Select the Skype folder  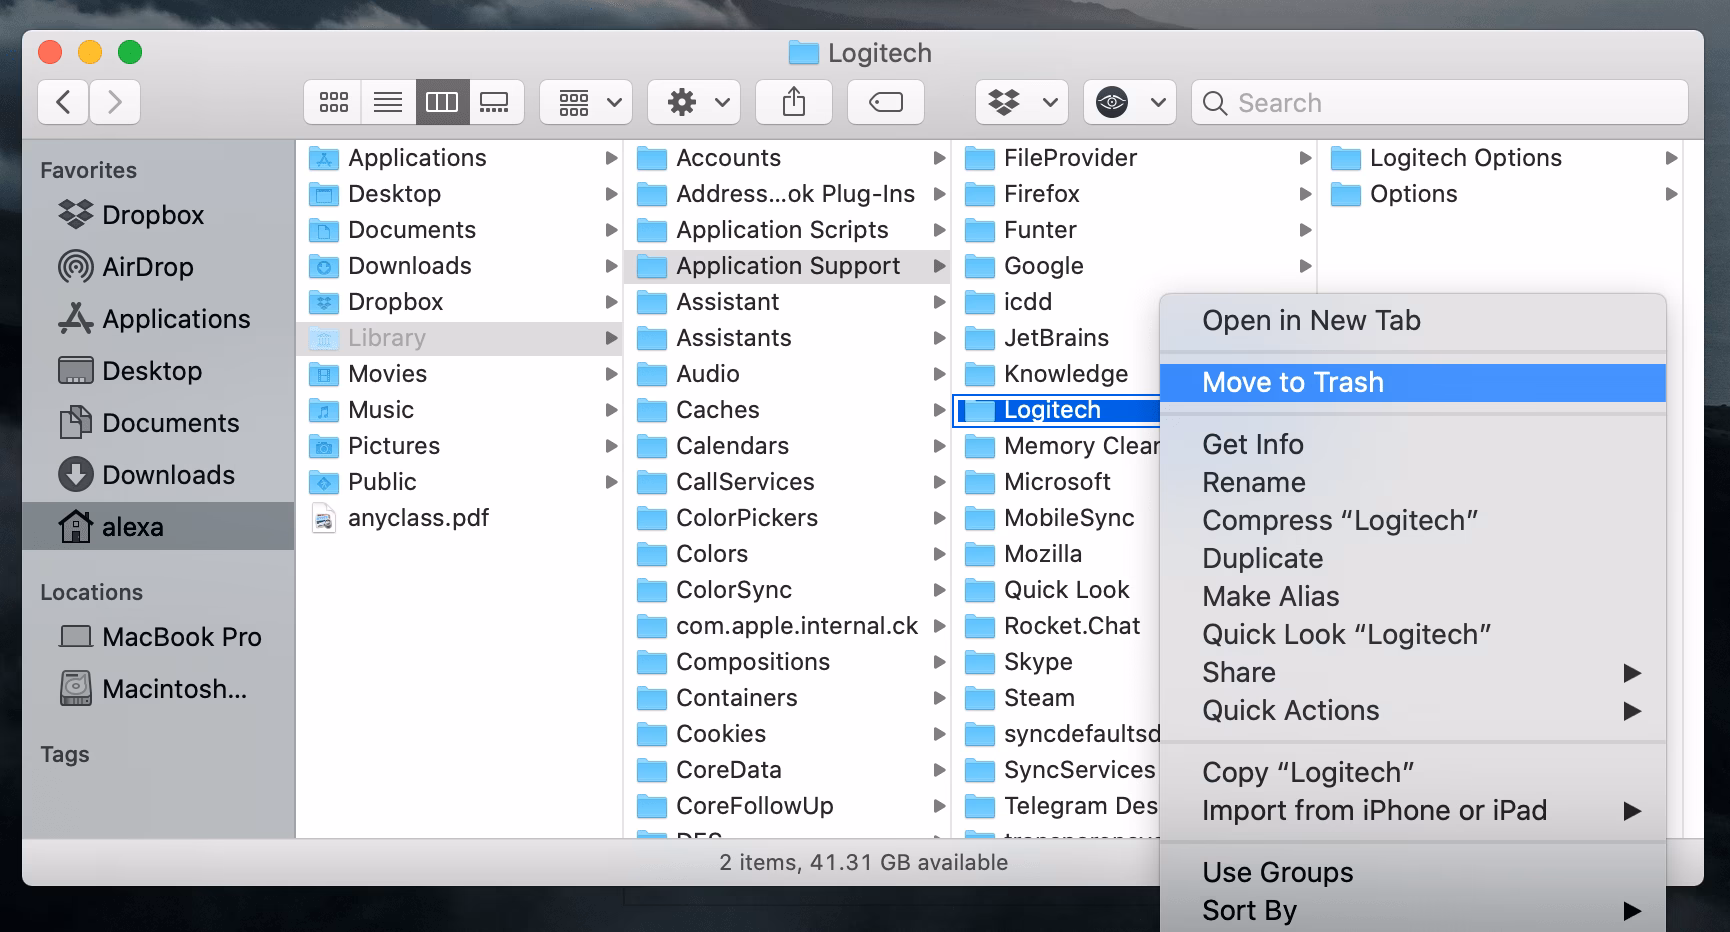click(1057, 662)
